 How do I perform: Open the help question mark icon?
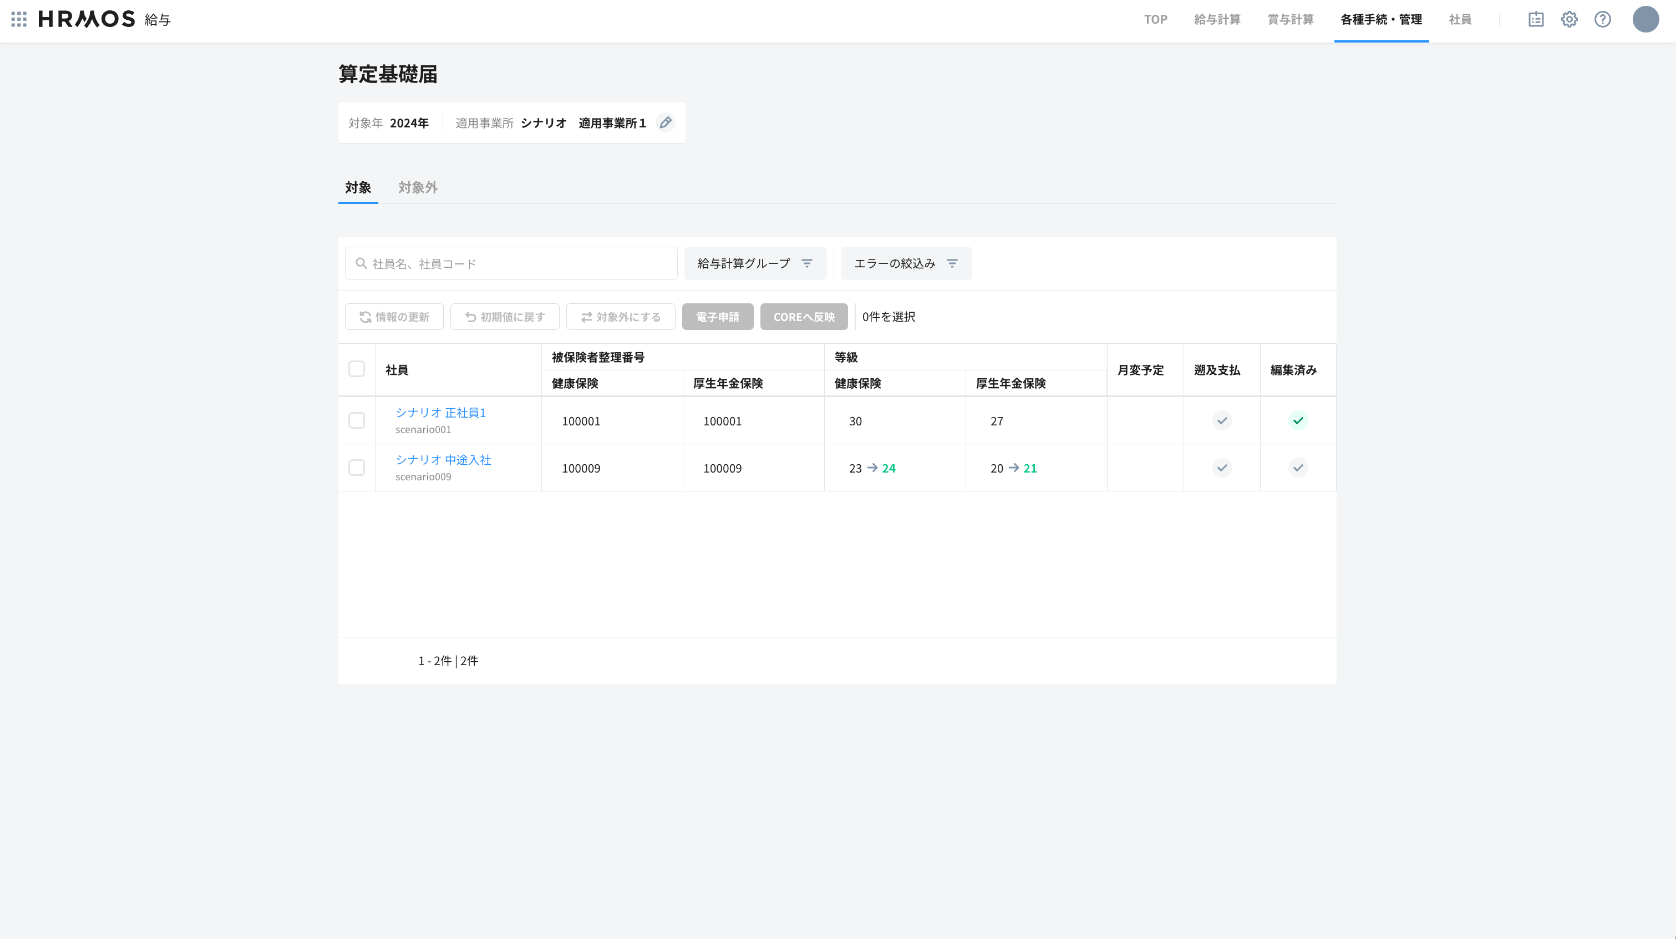point(1602,19)
